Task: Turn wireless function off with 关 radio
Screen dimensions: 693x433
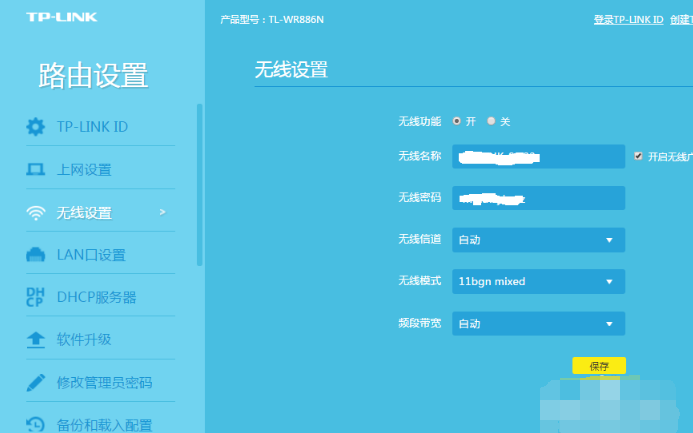Action: click(491, 121)
